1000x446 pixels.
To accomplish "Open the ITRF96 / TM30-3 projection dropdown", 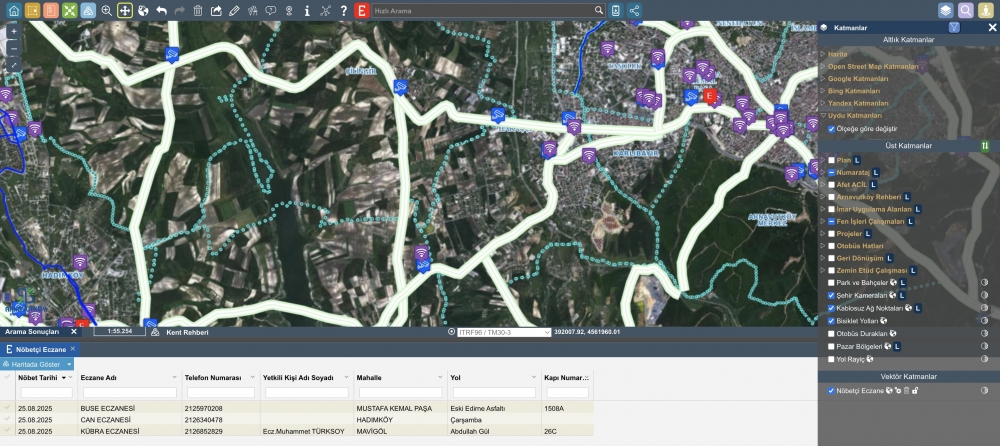I will pyautogui.click(x=502, y=332).
